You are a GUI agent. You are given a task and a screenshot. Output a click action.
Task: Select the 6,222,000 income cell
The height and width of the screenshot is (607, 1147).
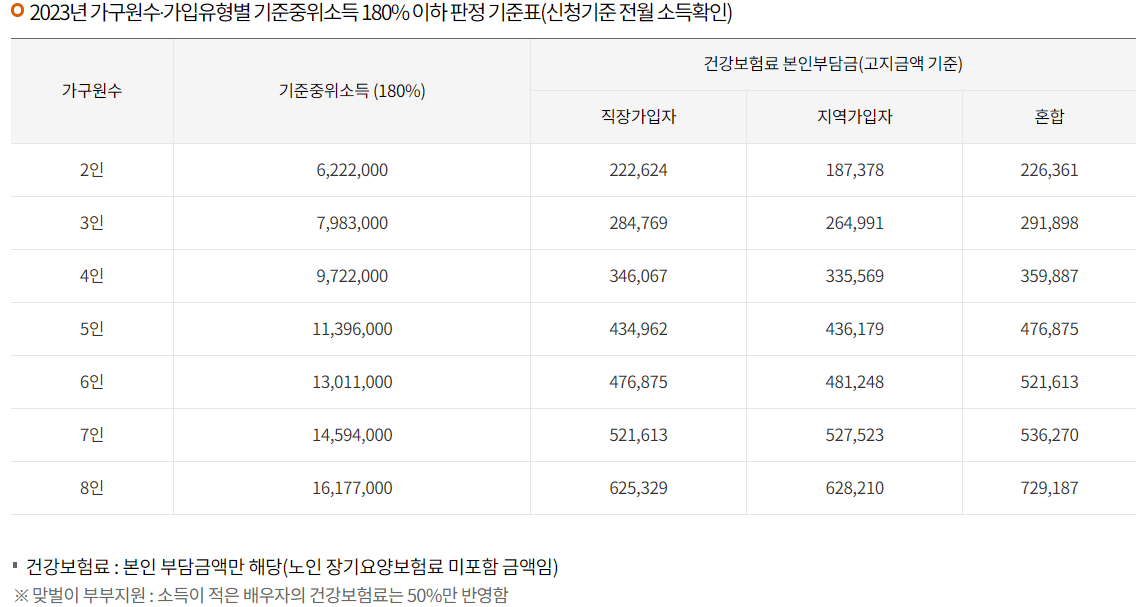(352, 170)
